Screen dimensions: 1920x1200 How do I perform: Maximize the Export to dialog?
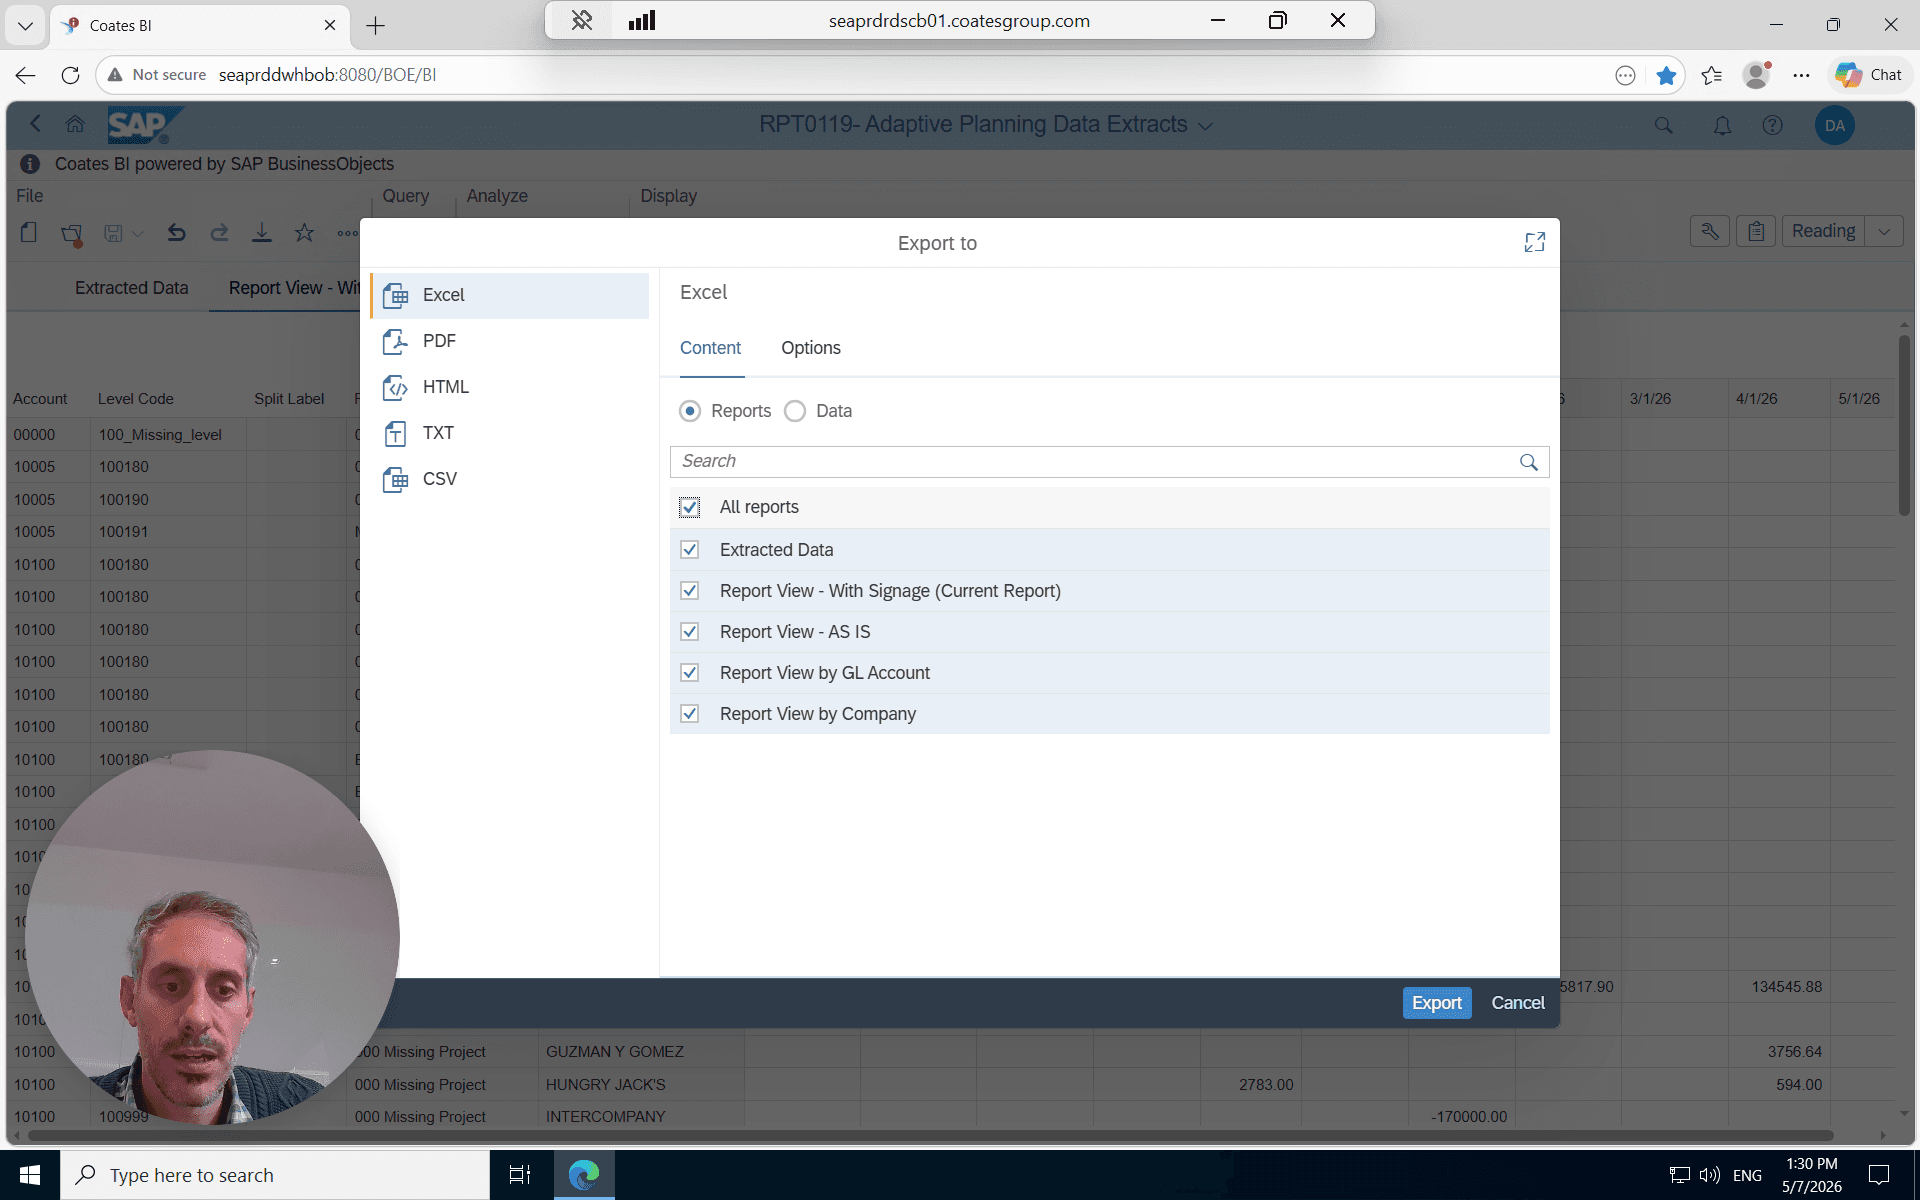pyautogui.click(x=1534, y=242)
